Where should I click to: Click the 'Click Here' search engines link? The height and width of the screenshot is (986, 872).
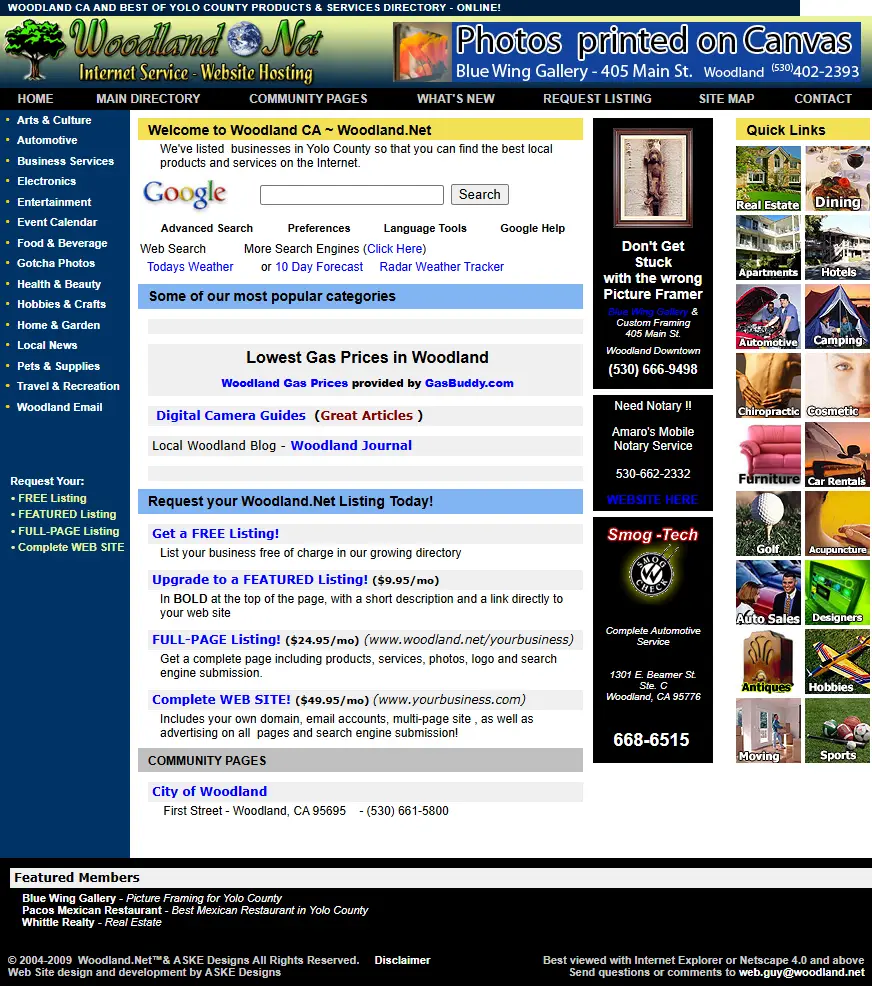394,249
